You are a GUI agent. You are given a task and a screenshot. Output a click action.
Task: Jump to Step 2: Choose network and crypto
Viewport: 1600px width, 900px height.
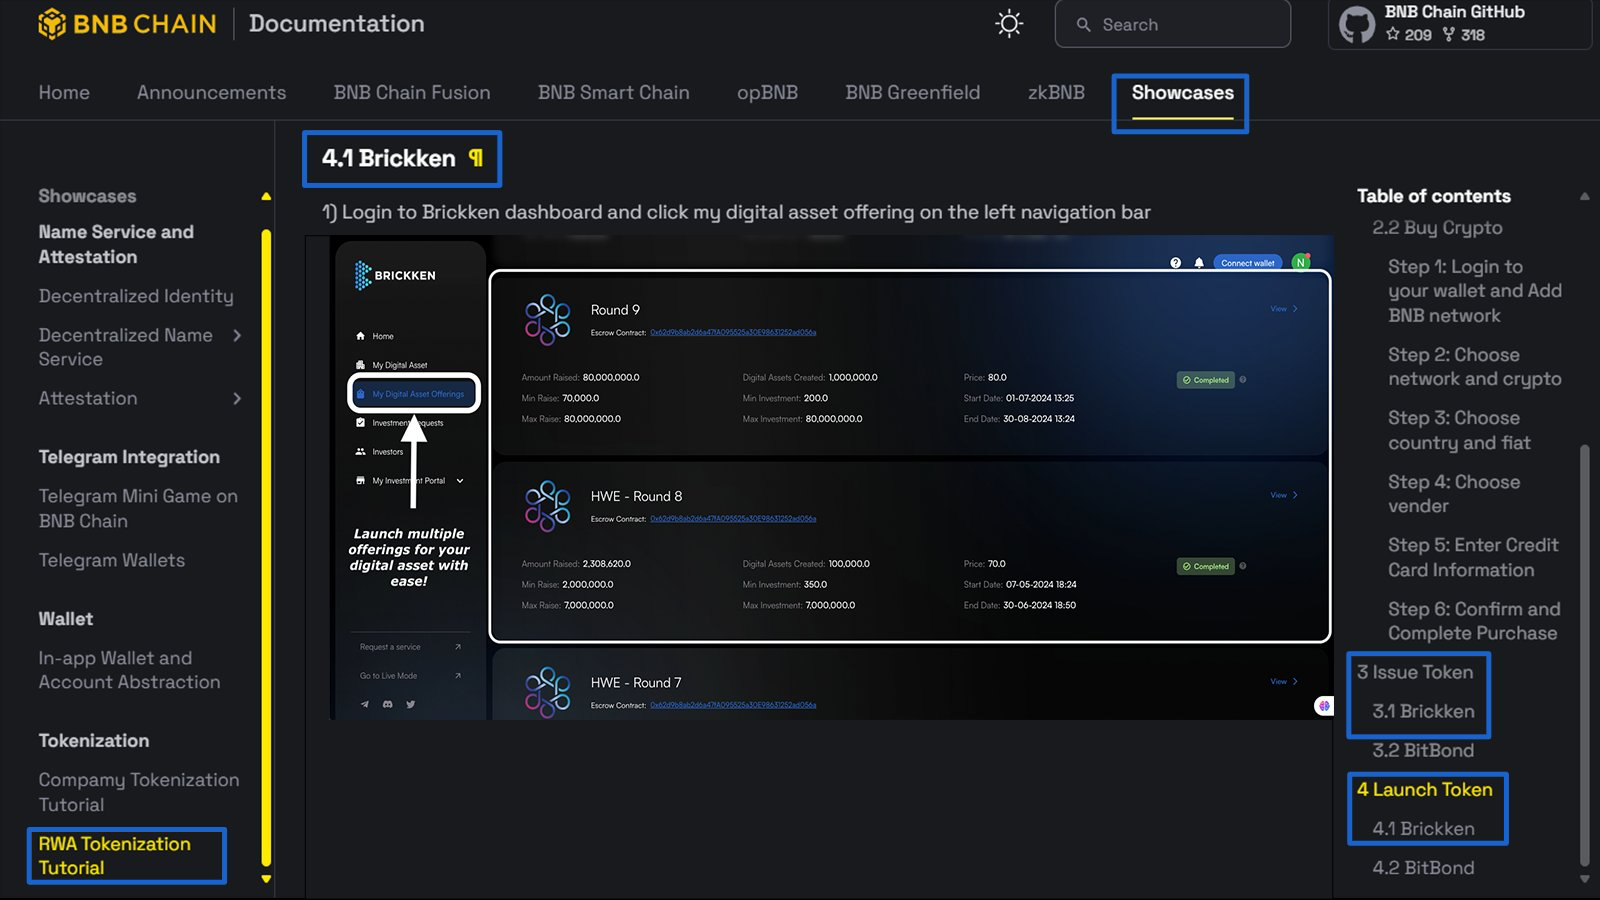(x=1475, y=367)
